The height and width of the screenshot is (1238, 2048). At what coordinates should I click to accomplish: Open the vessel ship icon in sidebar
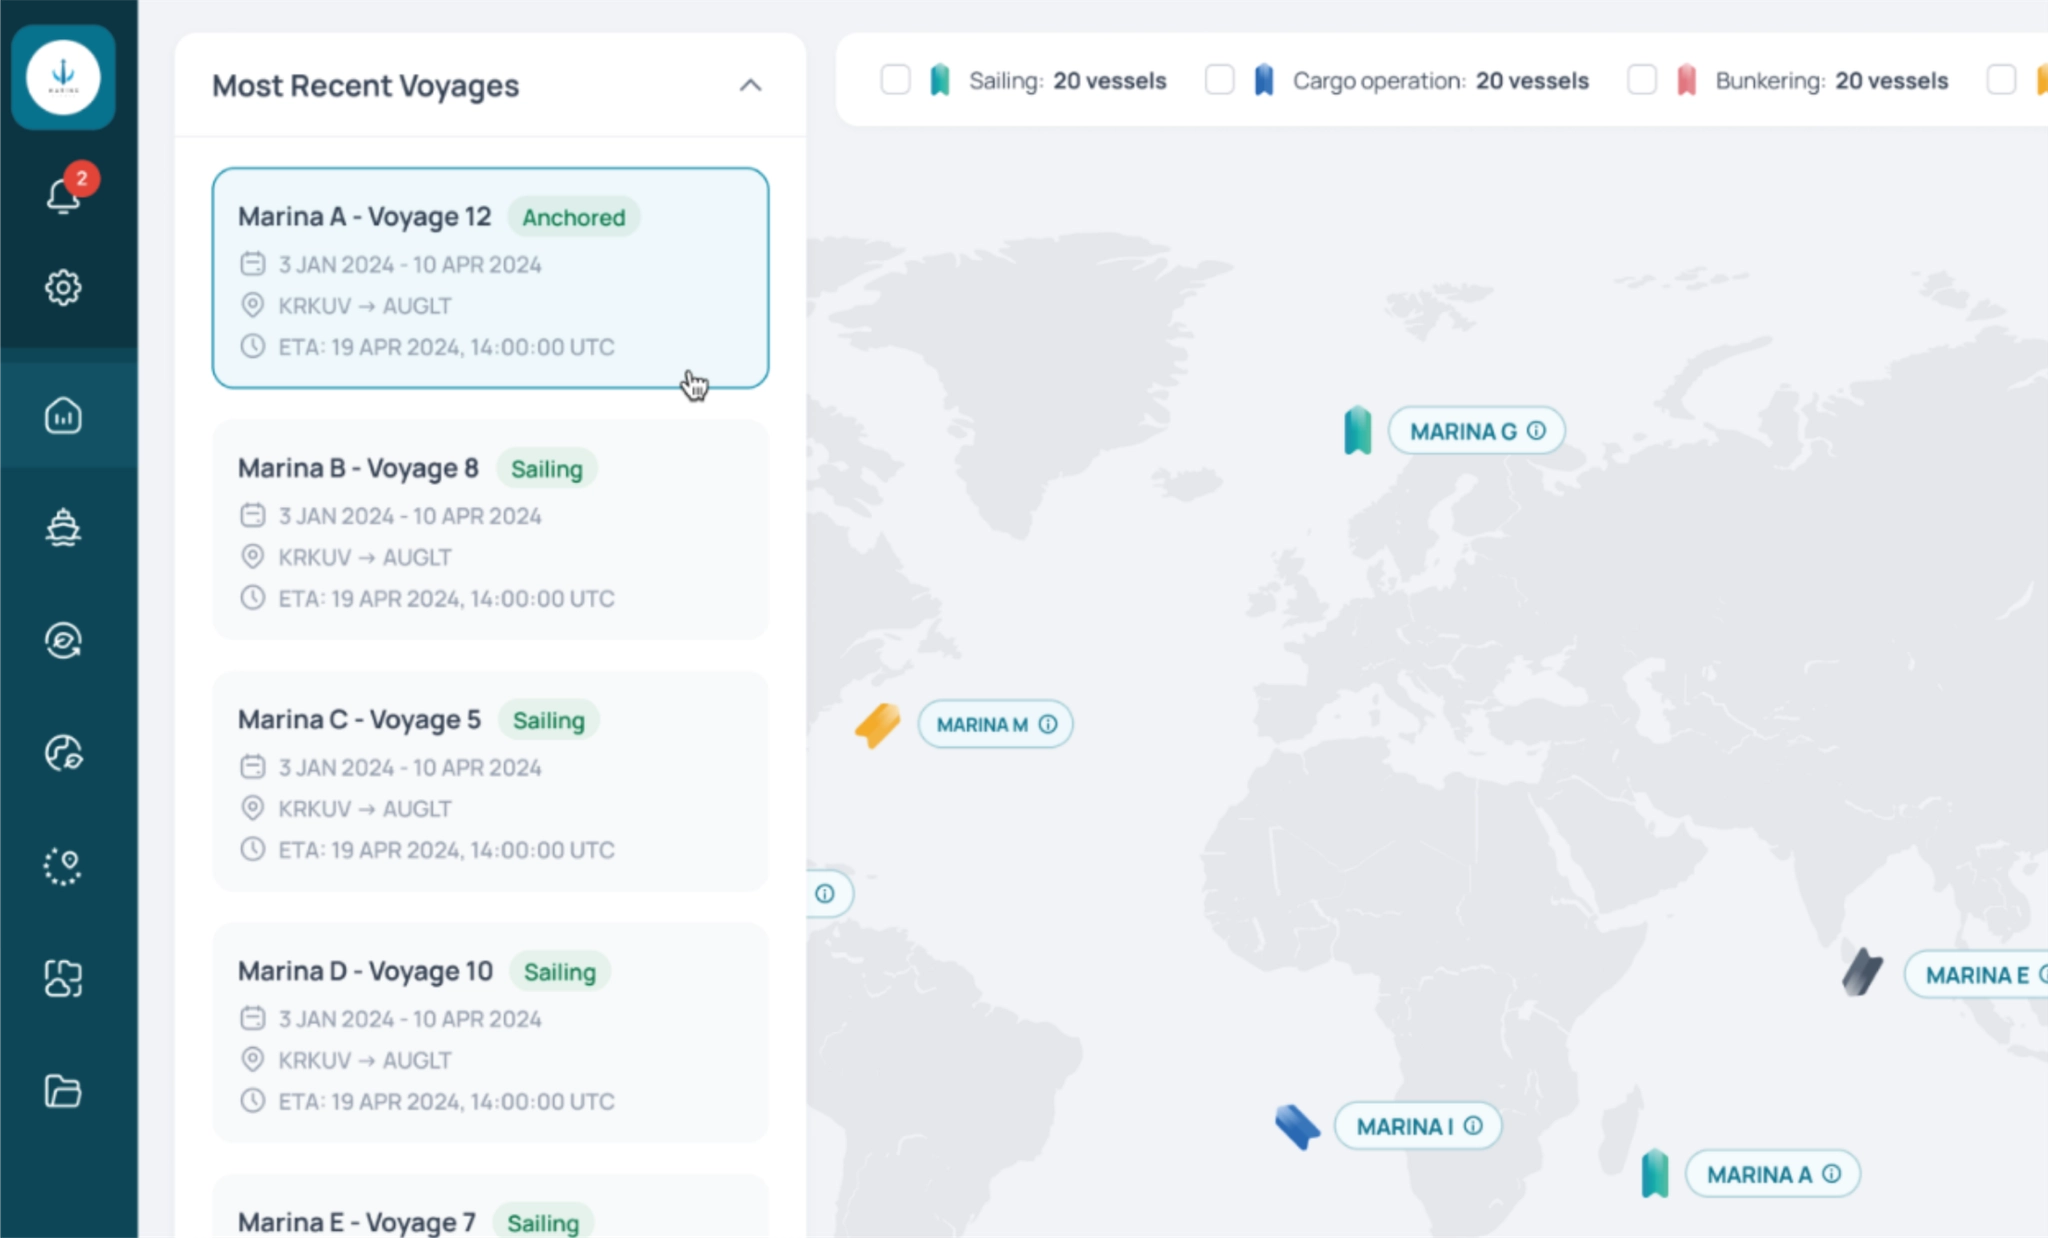click(63, 527)
